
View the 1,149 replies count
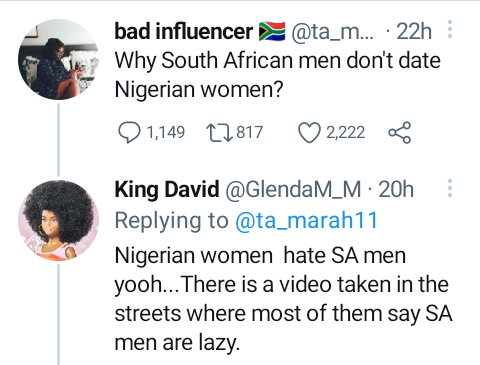[x=166, y=133]
